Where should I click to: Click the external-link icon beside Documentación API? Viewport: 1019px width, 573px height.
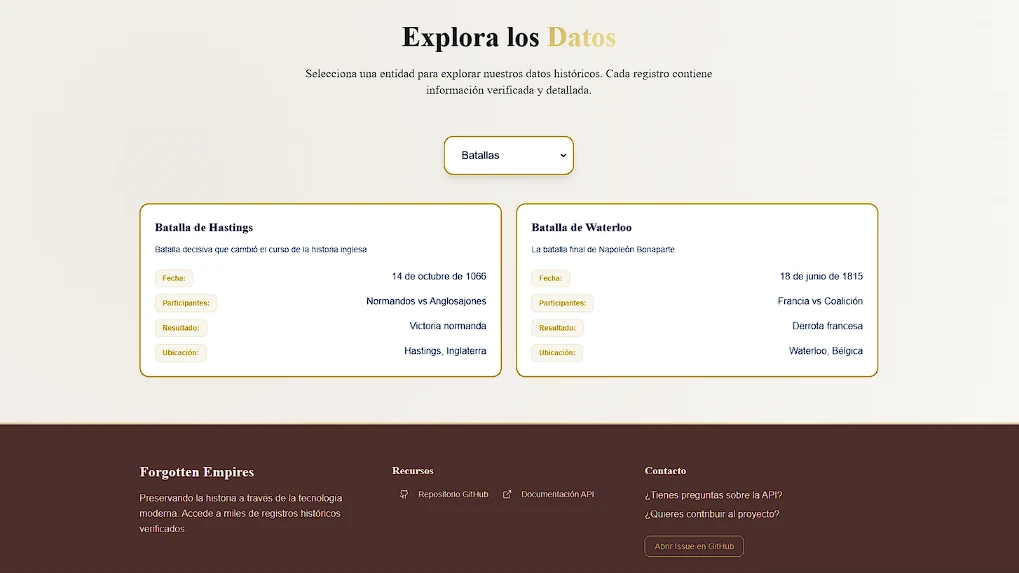(x=507, y=494)
